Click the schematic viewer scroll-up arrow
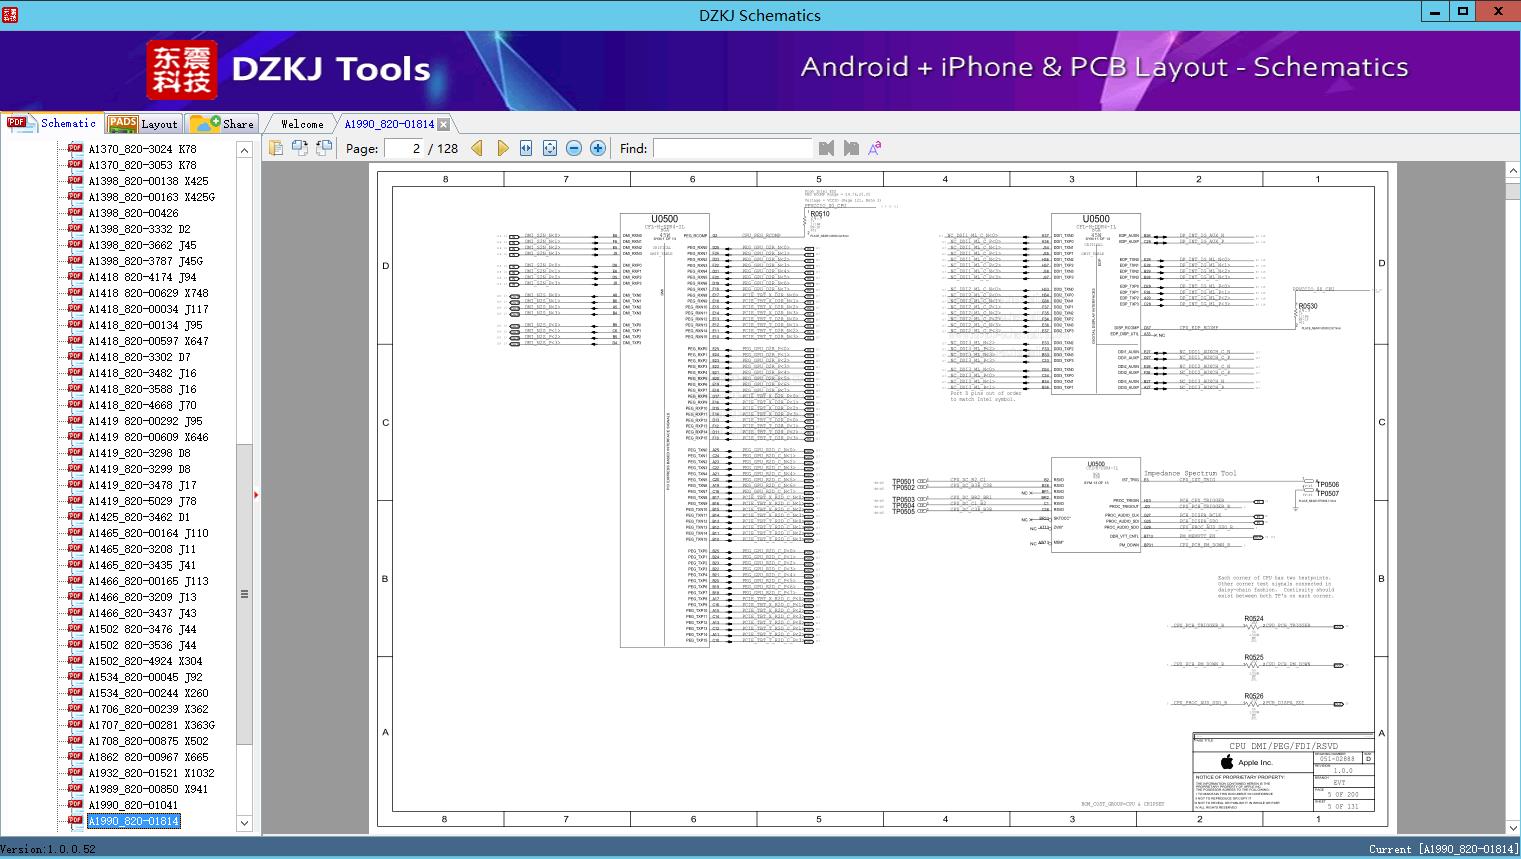 (x=1513, y=172)
